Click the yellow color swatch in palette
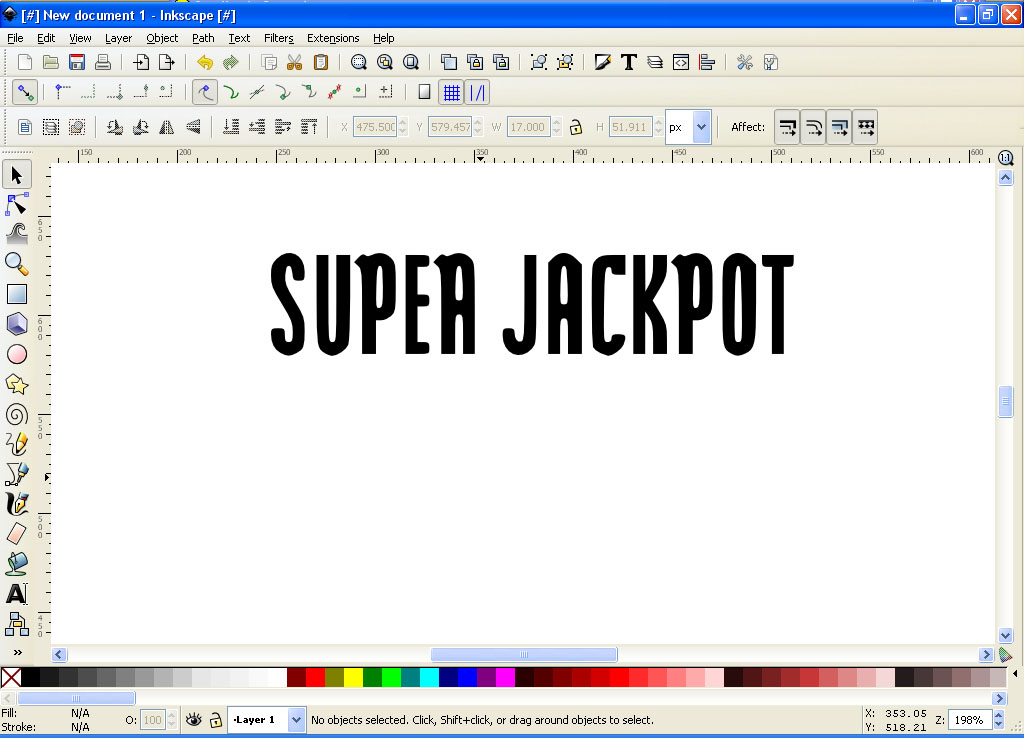Viewport: 1024px width, 738px height. tap(353, 677)
